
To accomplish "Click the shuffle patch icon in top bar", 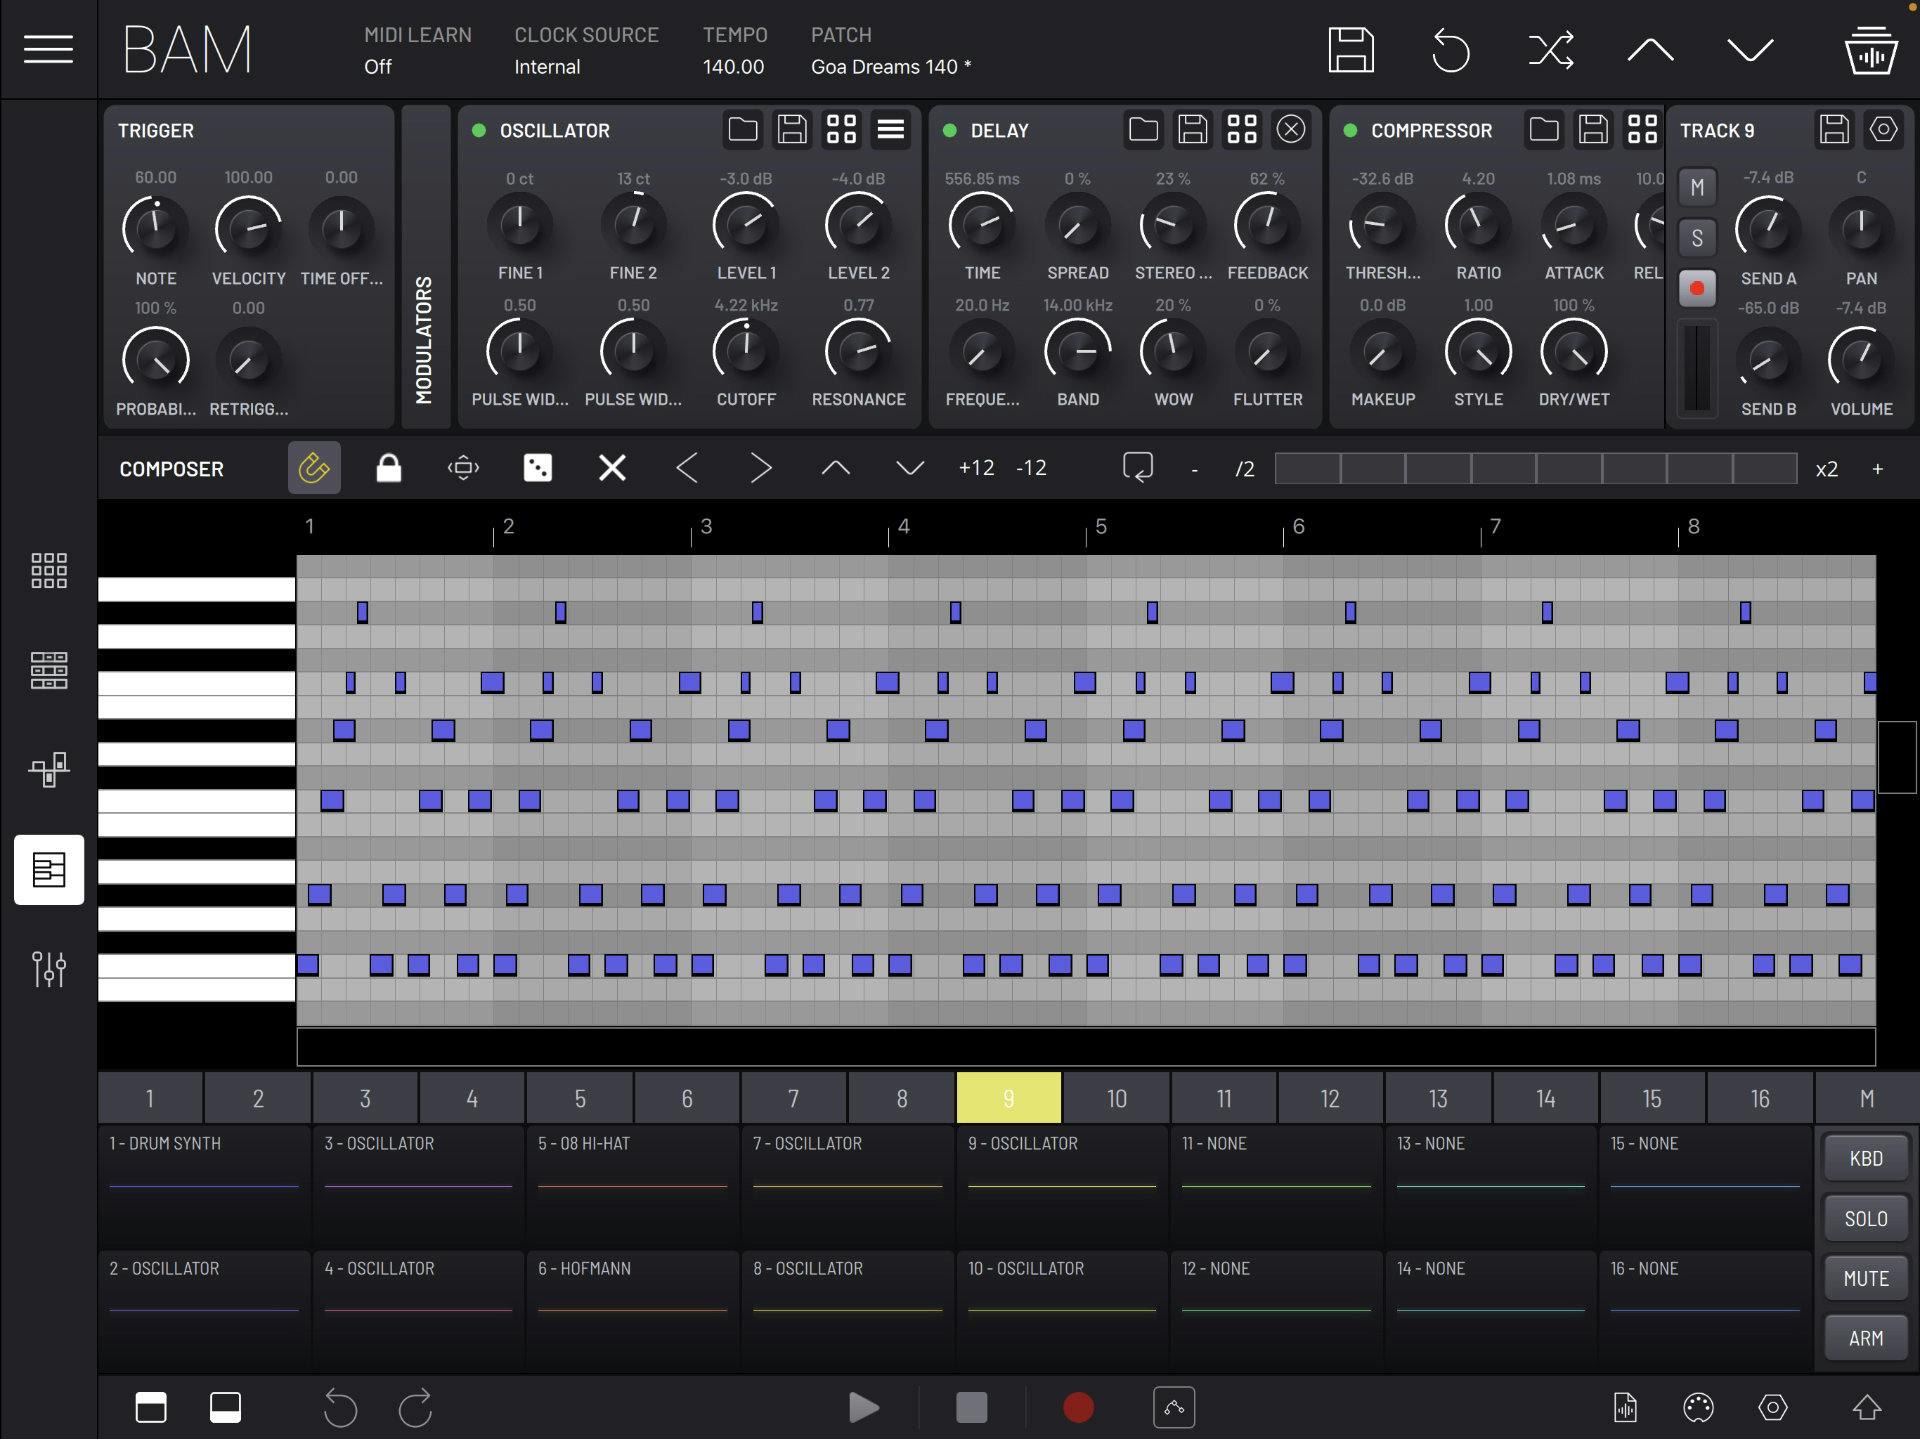I will [1550, 49].
